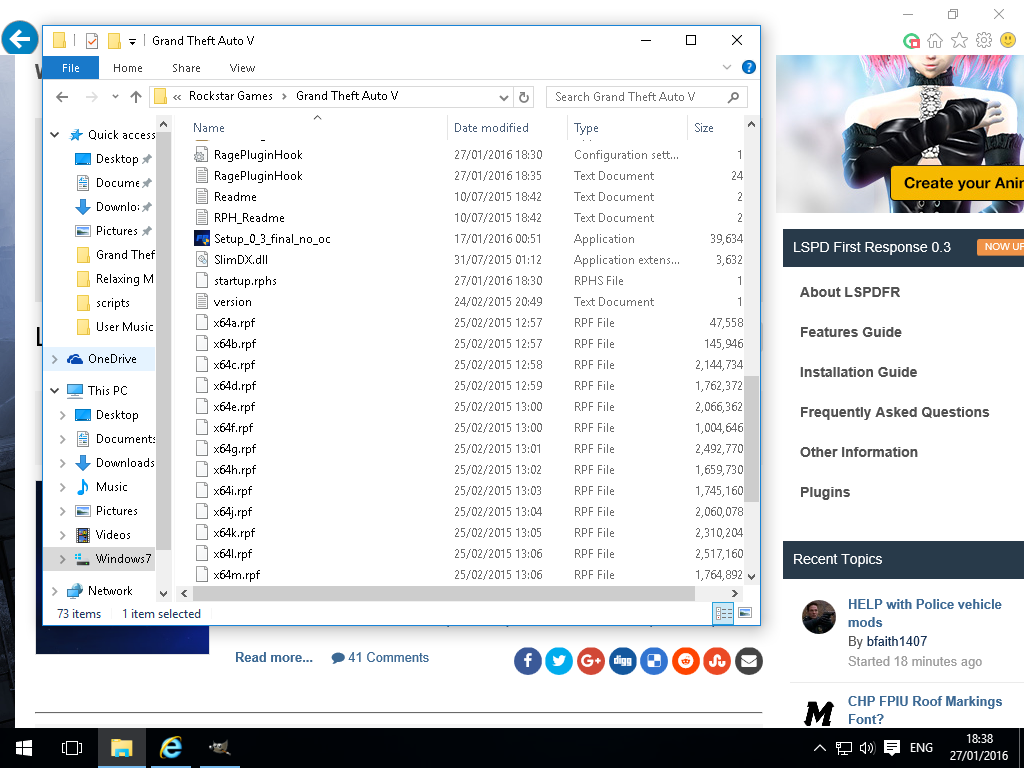
Task: Open Frequently Asked Questions link
Action: pyautogui.click(x=894, y=412)
